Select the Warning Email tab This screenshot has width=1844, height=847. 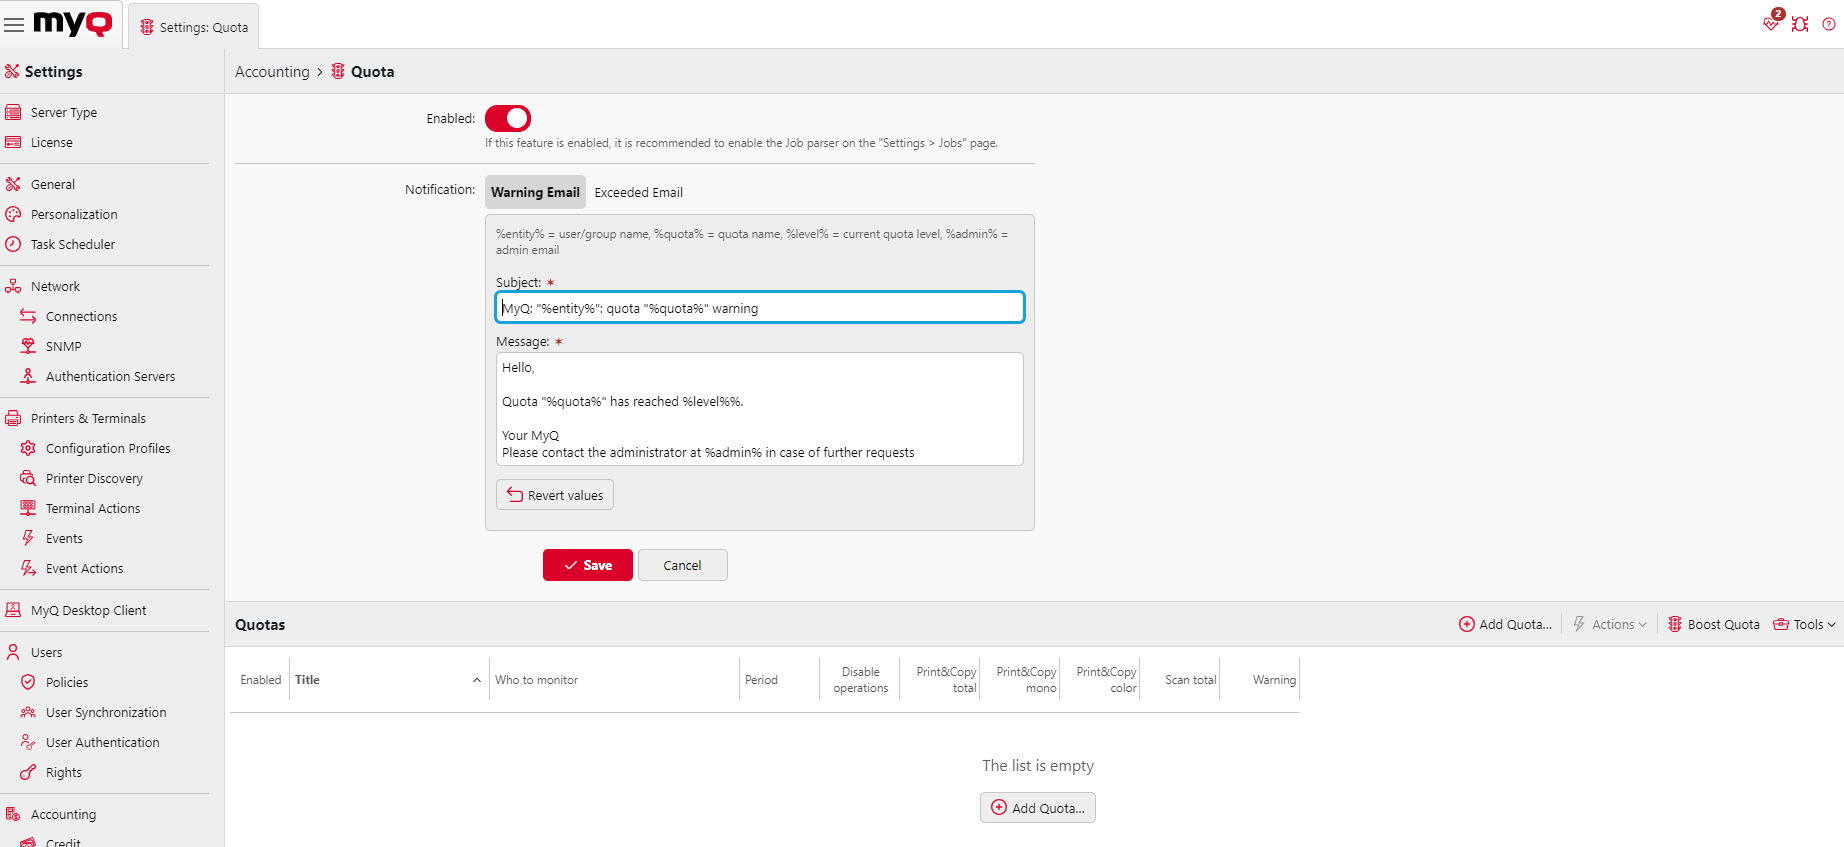[x=535, y=192]
